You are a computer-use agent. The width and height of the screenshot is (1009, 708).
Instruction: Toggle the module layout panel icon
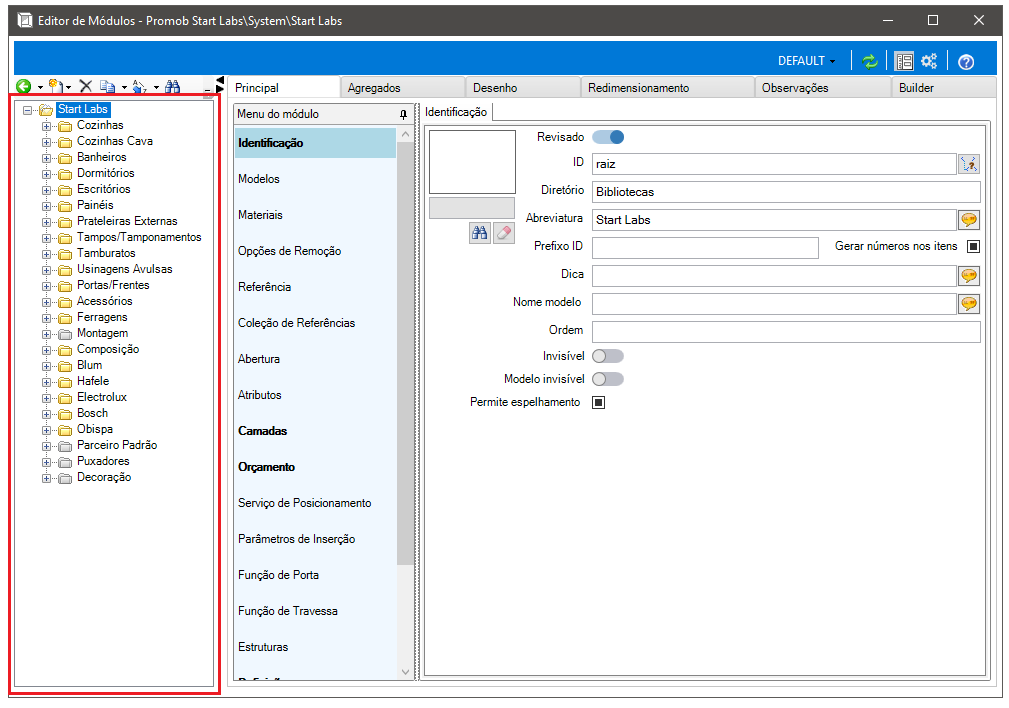(904, 61)
